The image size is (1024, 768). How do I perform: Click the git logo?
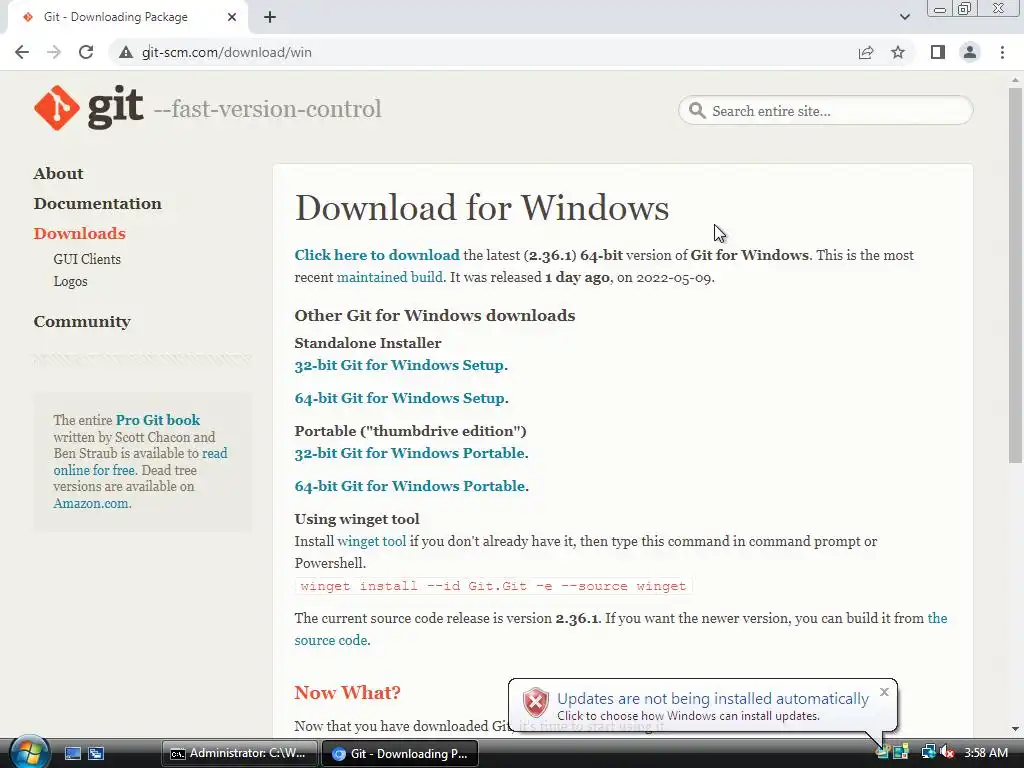(x=89, y=108)
